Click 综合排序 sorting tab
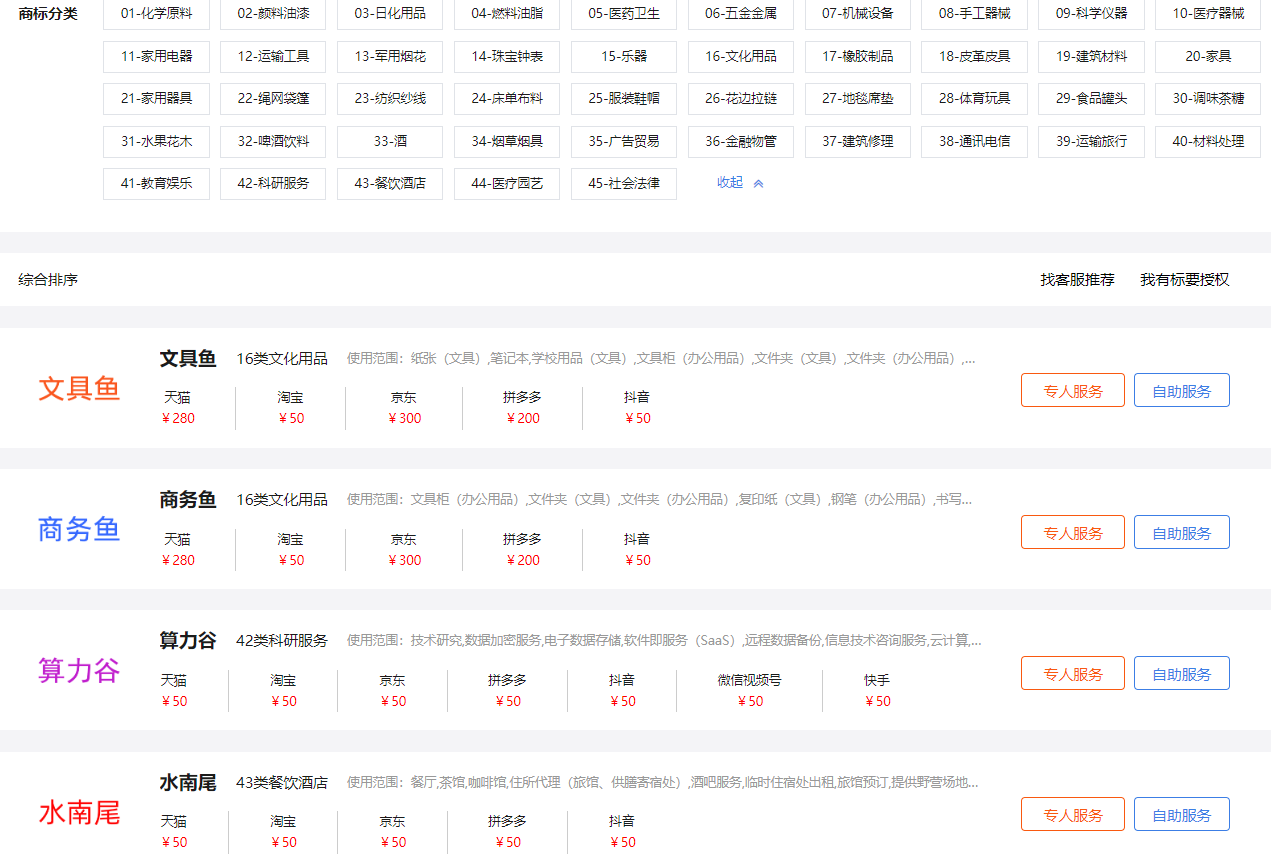Screen dimensions: 1271x861 click(48, 280)
